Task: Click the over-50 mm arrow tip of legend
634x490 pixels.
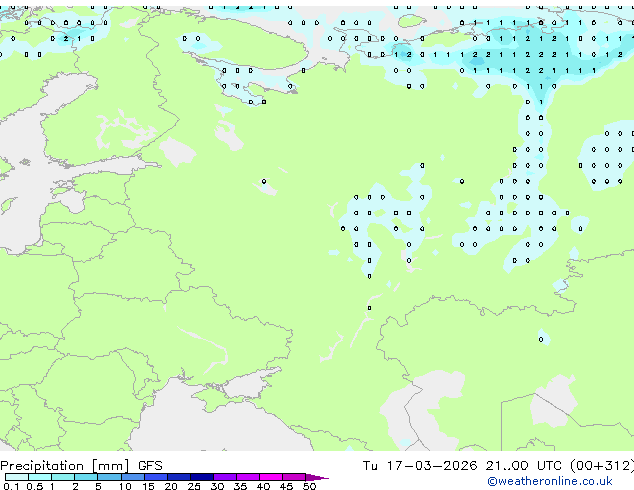Action: click(x=317, y=477)
